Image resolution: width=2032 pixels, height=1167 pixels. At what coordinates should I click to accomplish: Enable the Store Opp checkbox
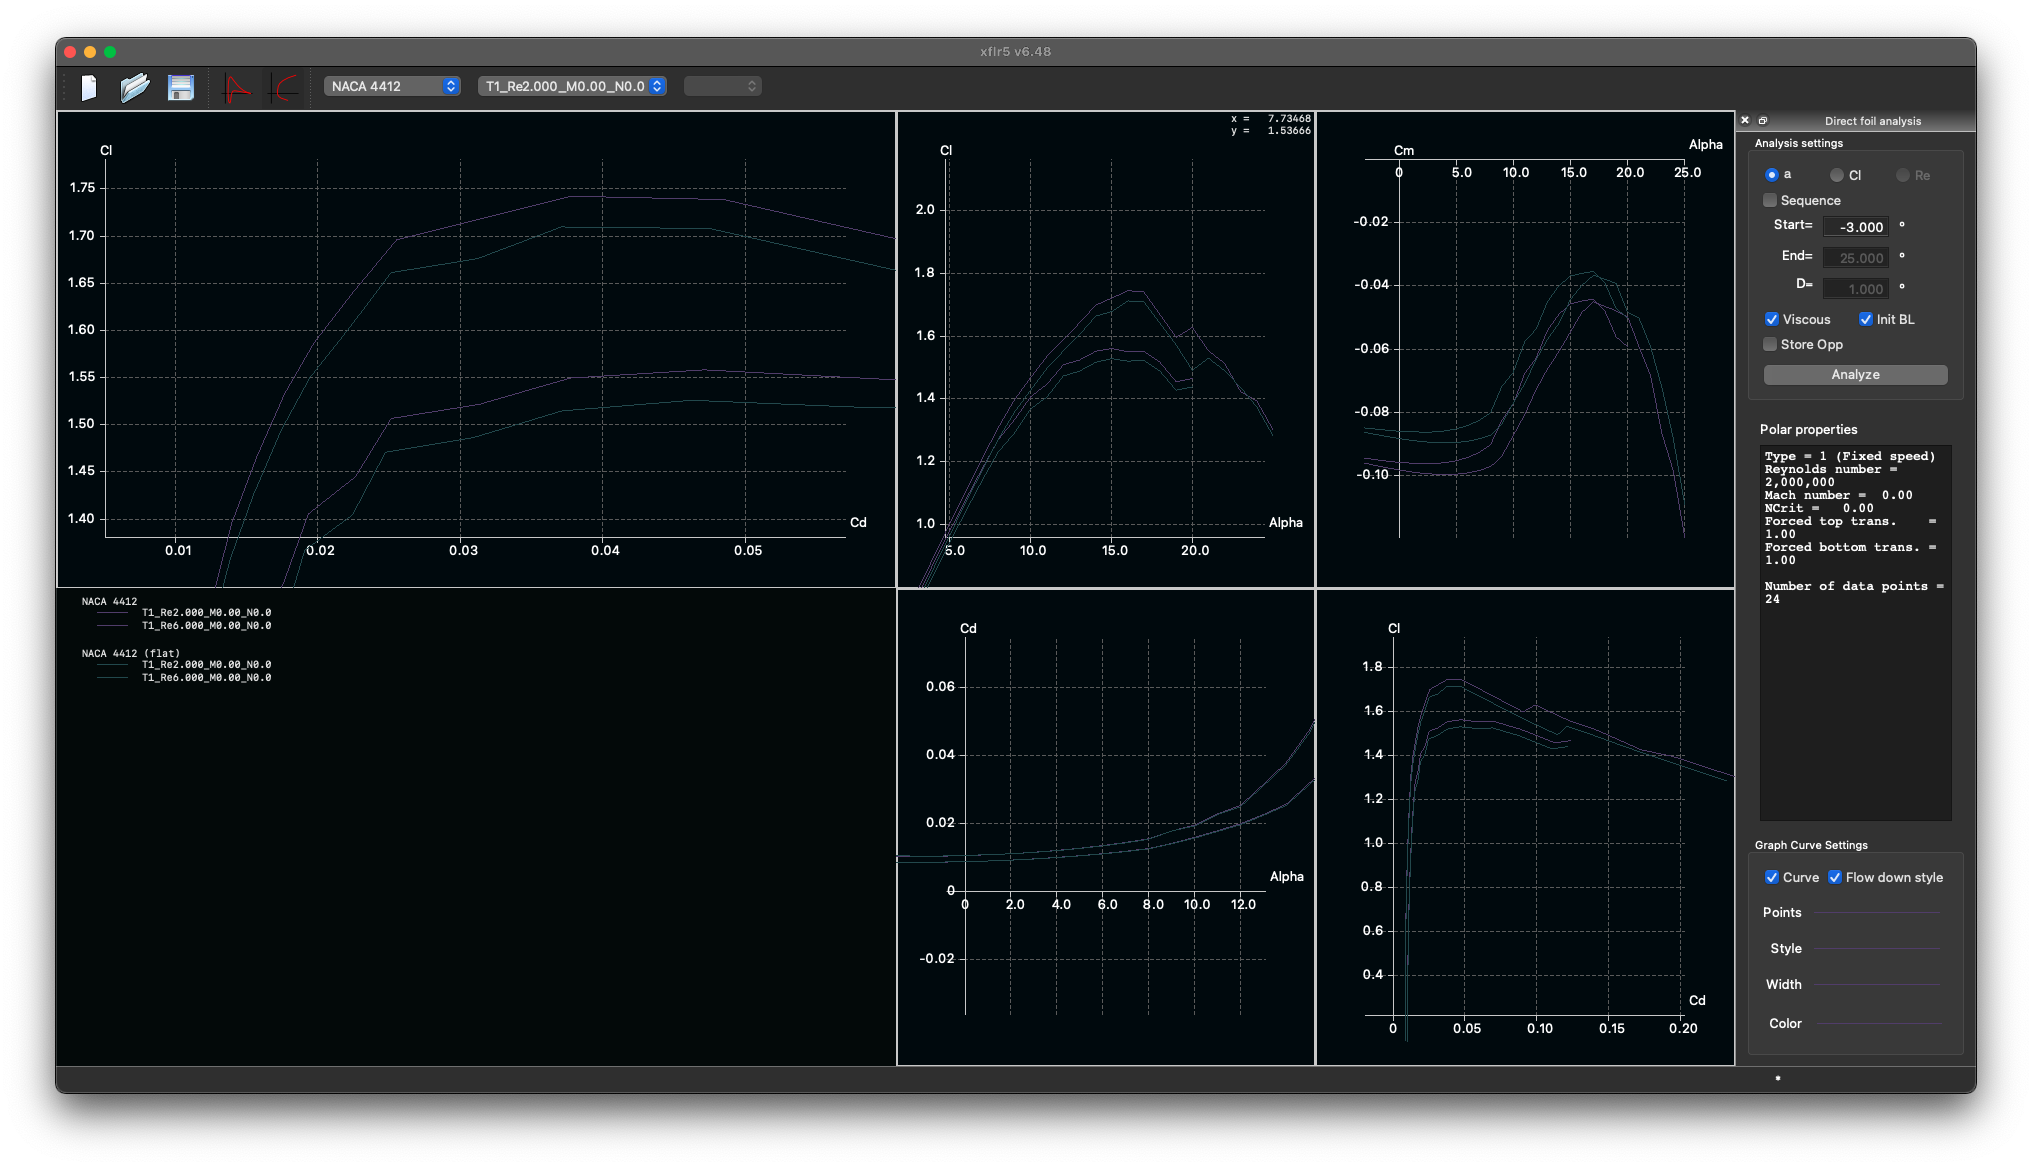click(x=1770, y=344)
